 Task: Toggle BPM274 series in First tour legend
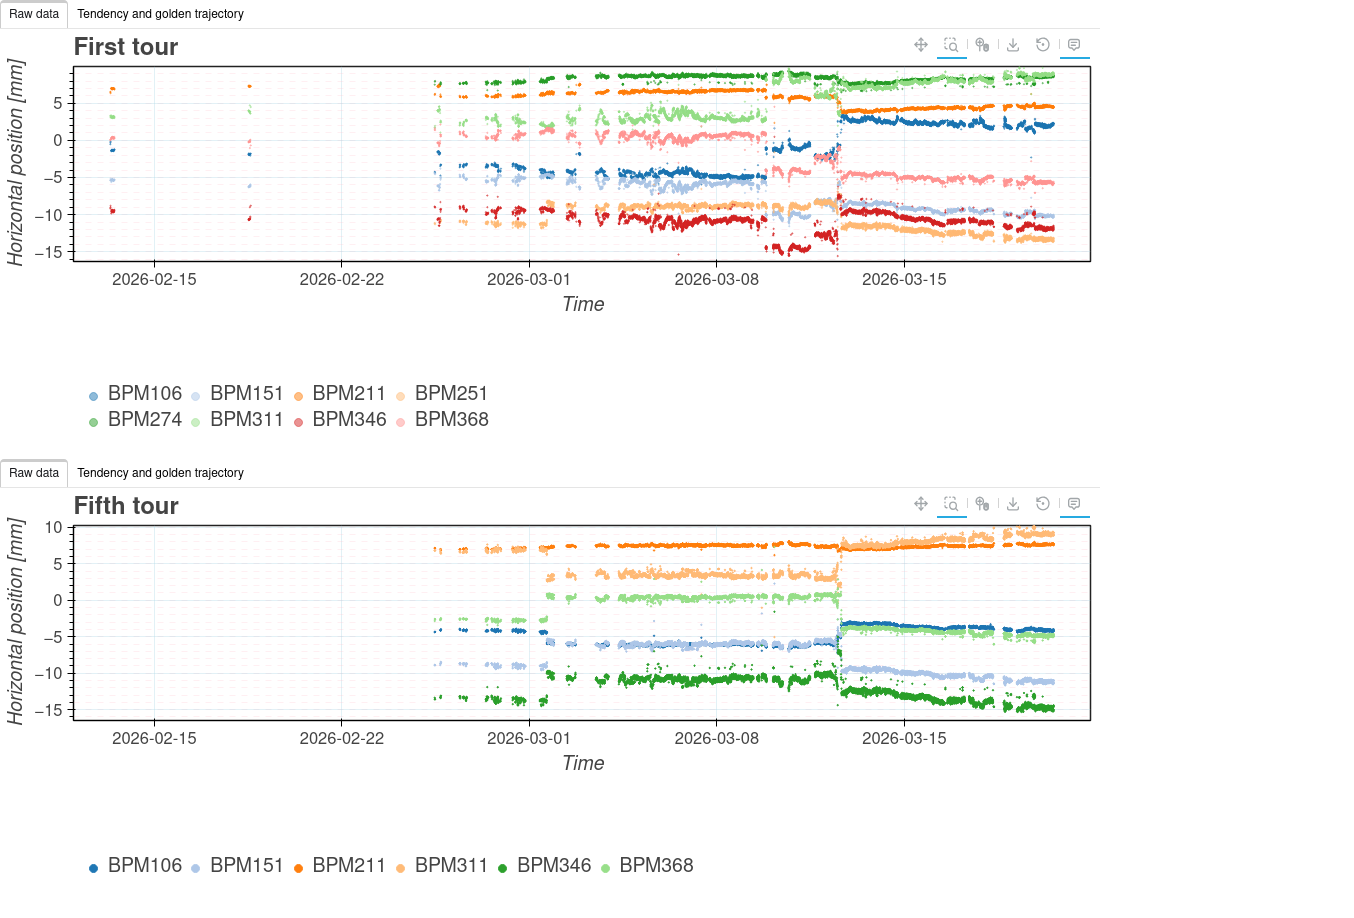[144, 420]
